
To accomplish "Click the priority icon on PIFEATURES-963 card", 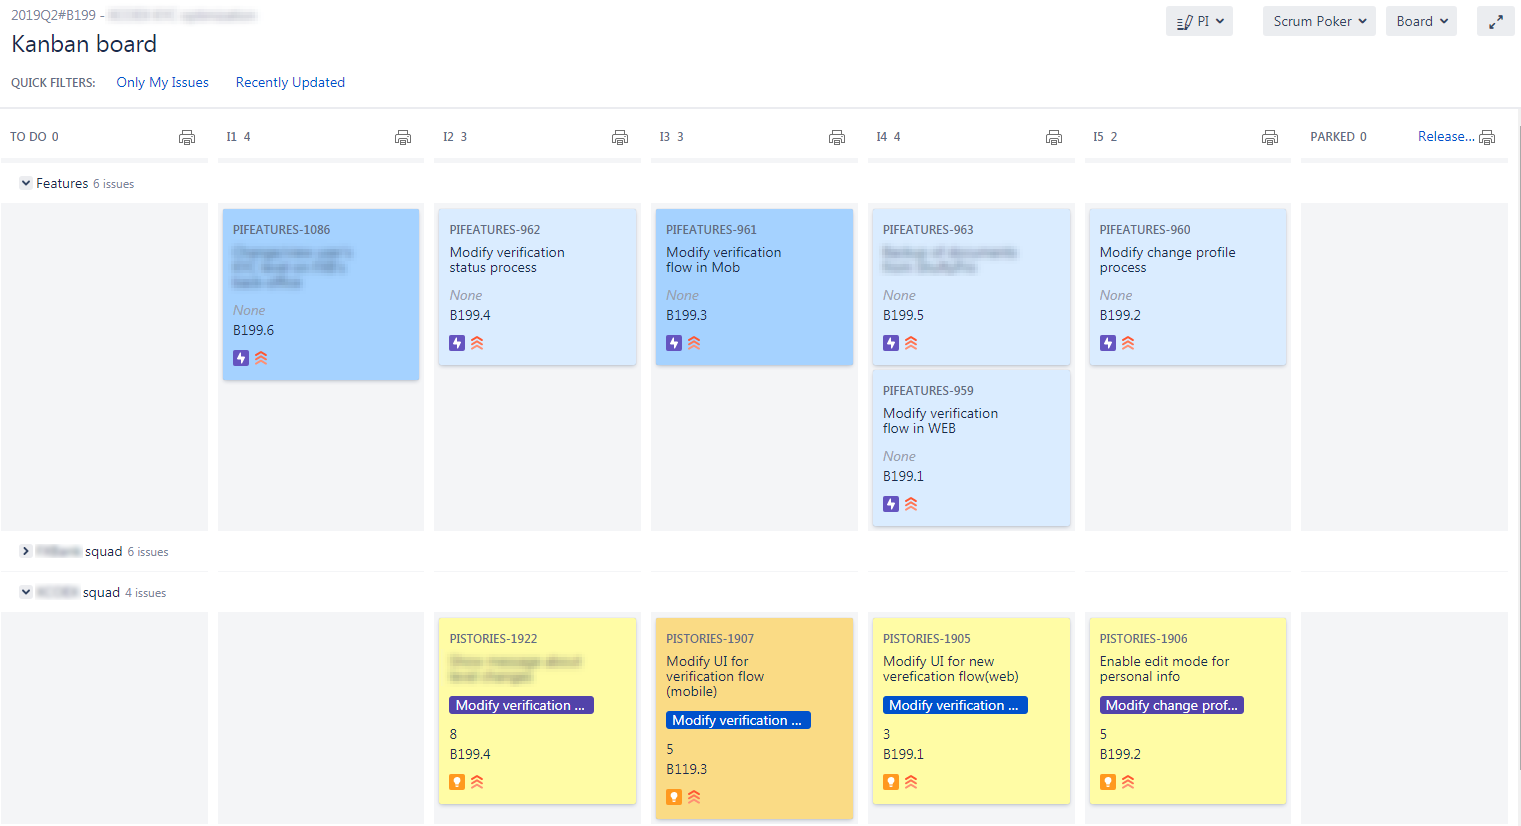I will point(911,343).
